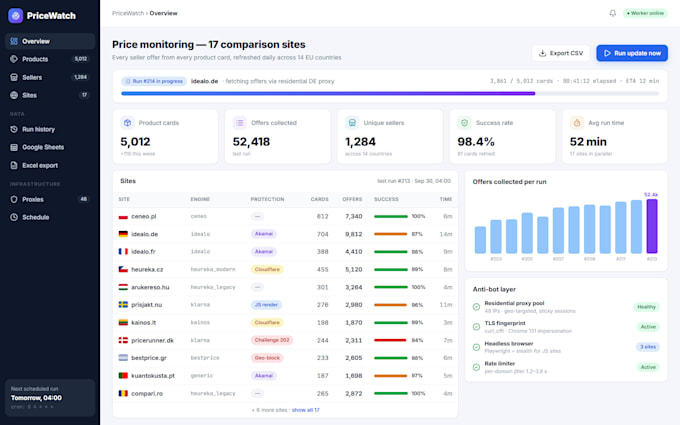Click the run progress bar

pyautogui.click(x=390, y=93)
